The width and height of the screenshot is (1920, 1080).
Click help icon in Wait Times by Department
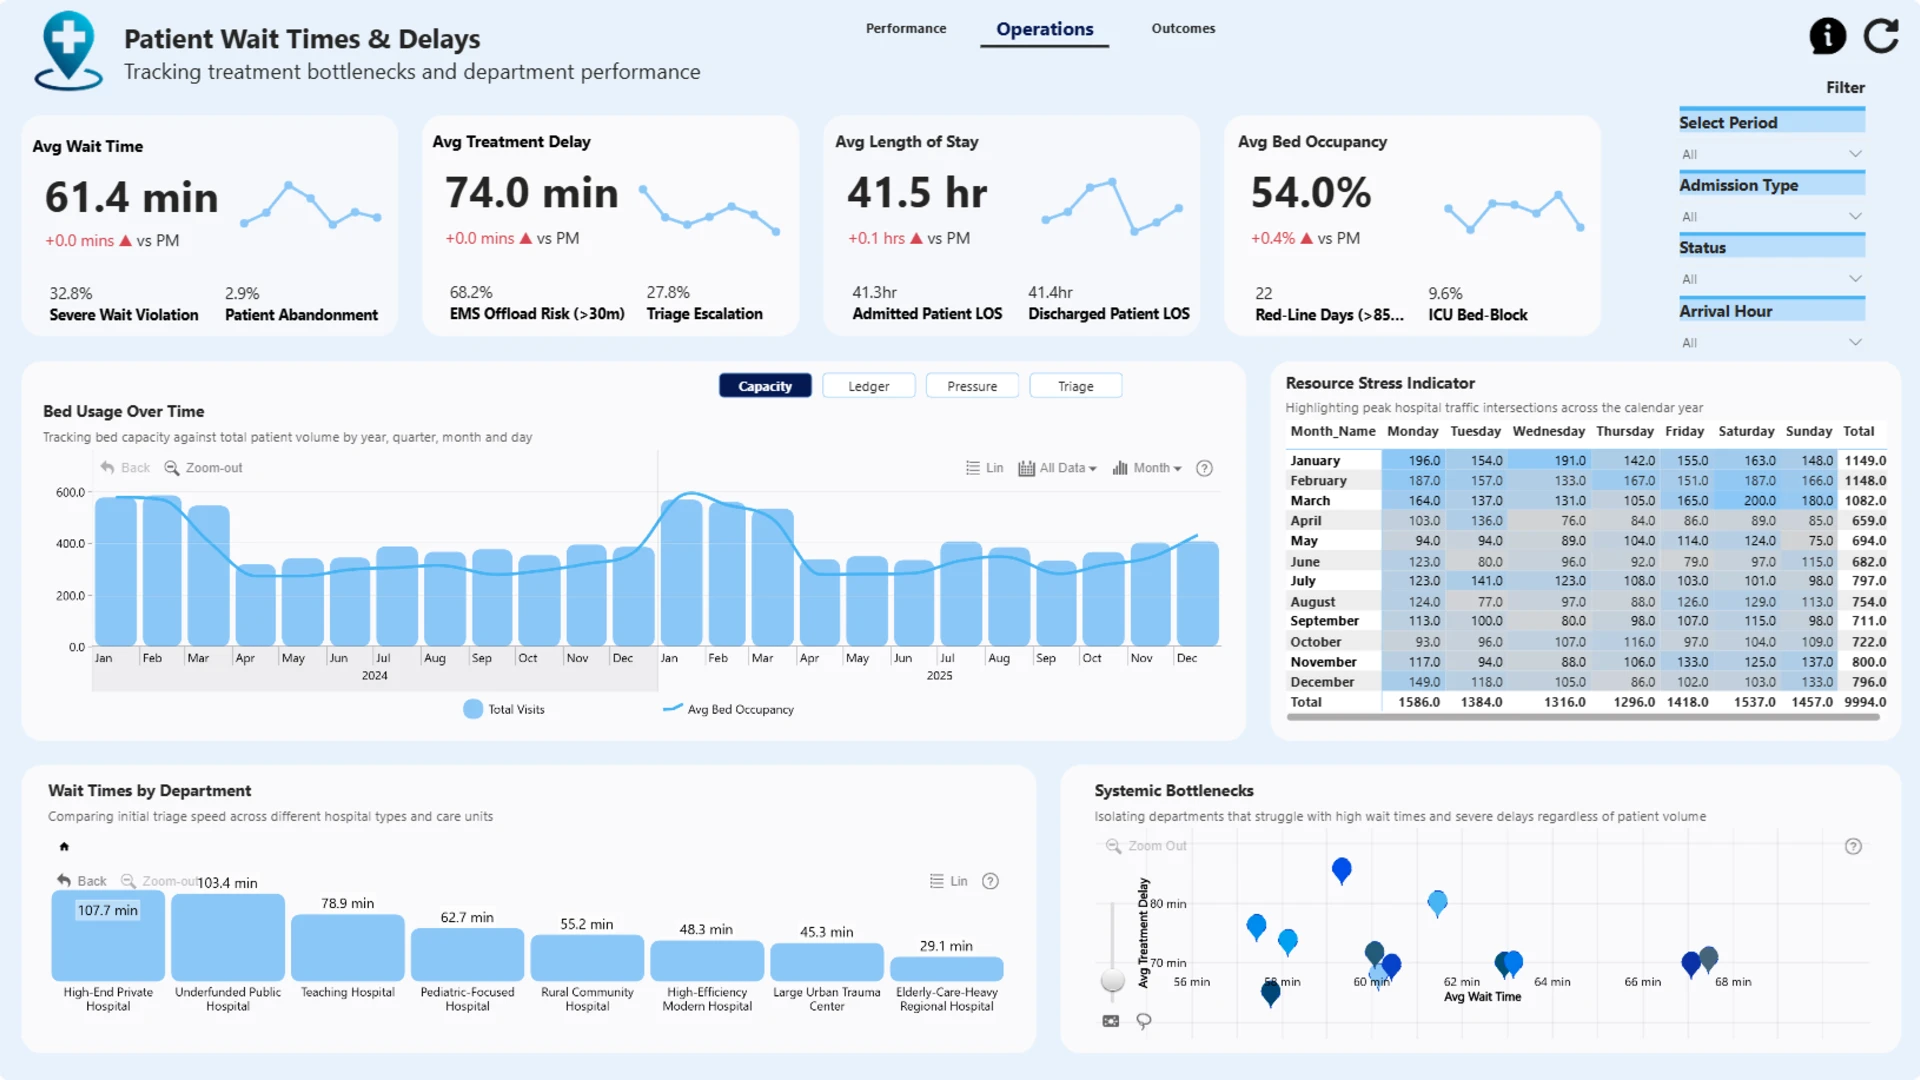point(990,881)
